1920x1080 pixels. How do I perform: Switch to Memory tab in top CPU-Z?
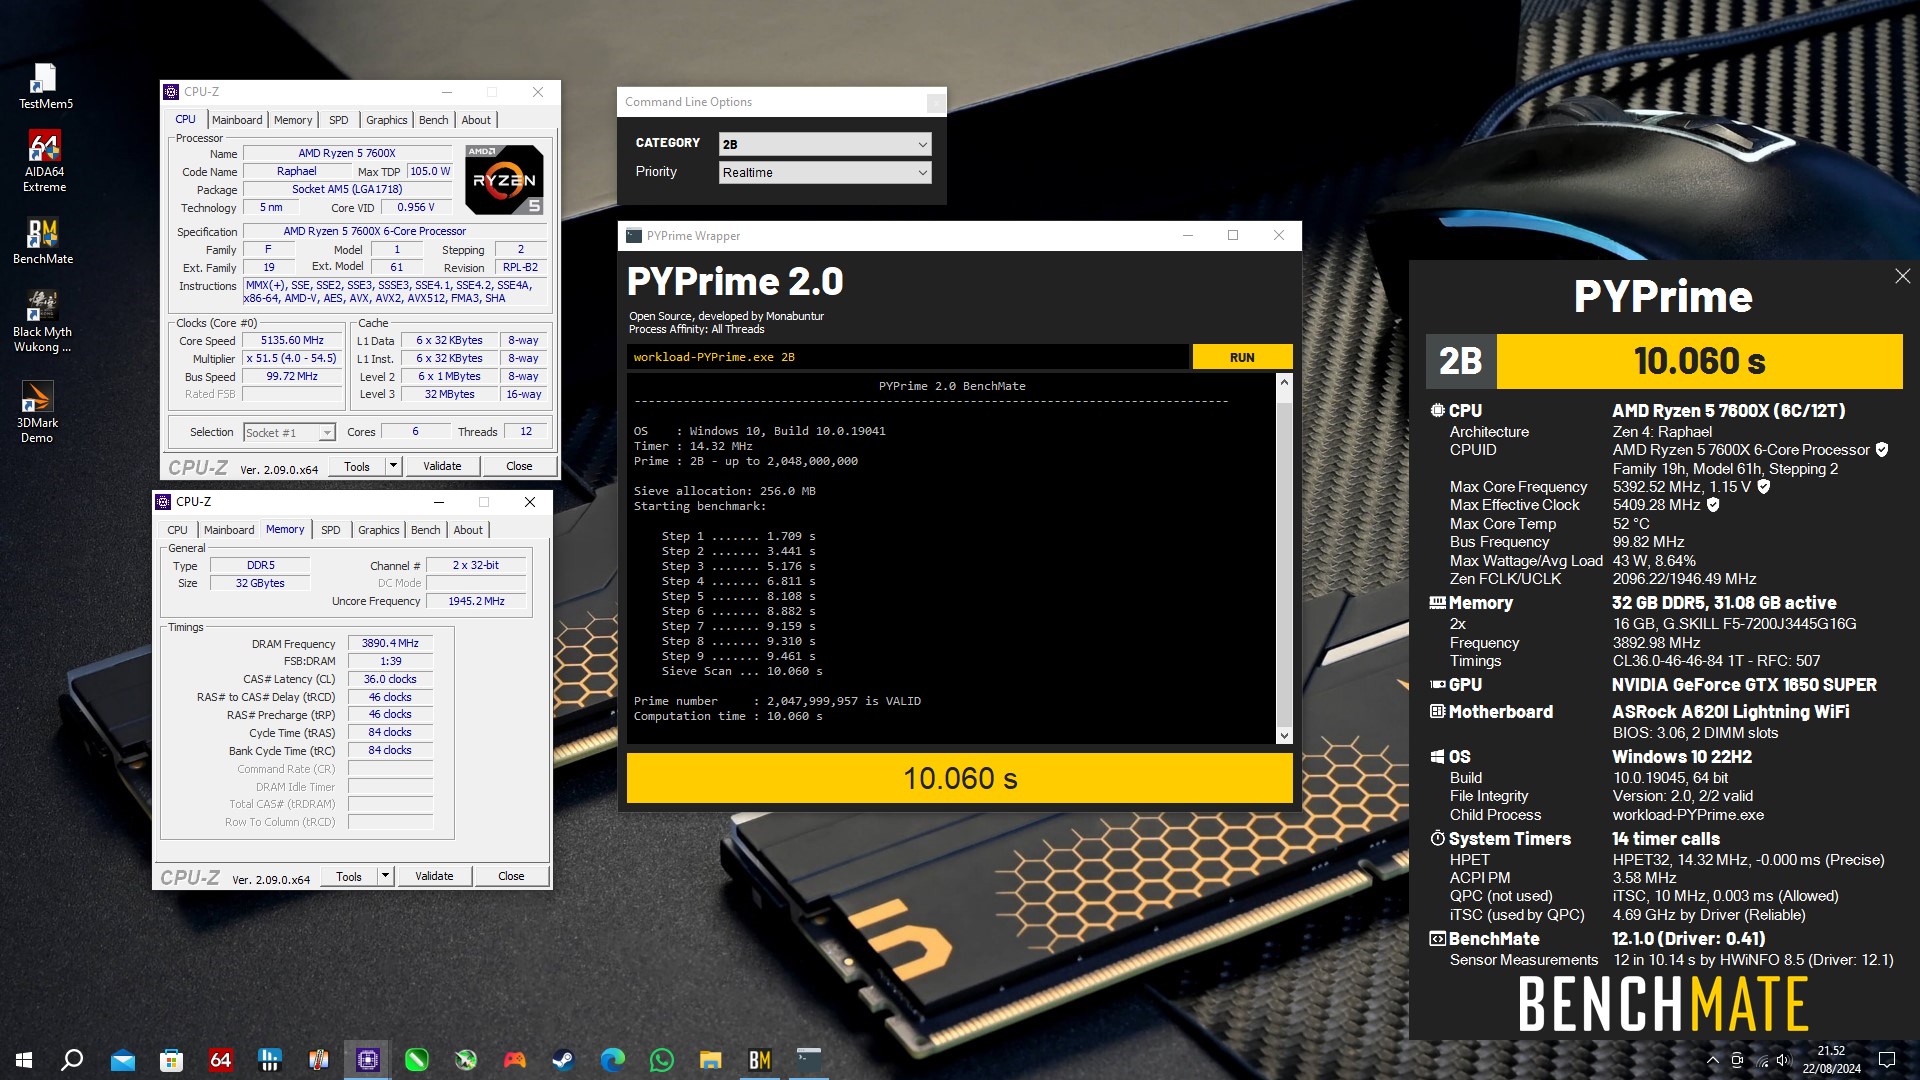pyautogui.click(x=293, y=119)
